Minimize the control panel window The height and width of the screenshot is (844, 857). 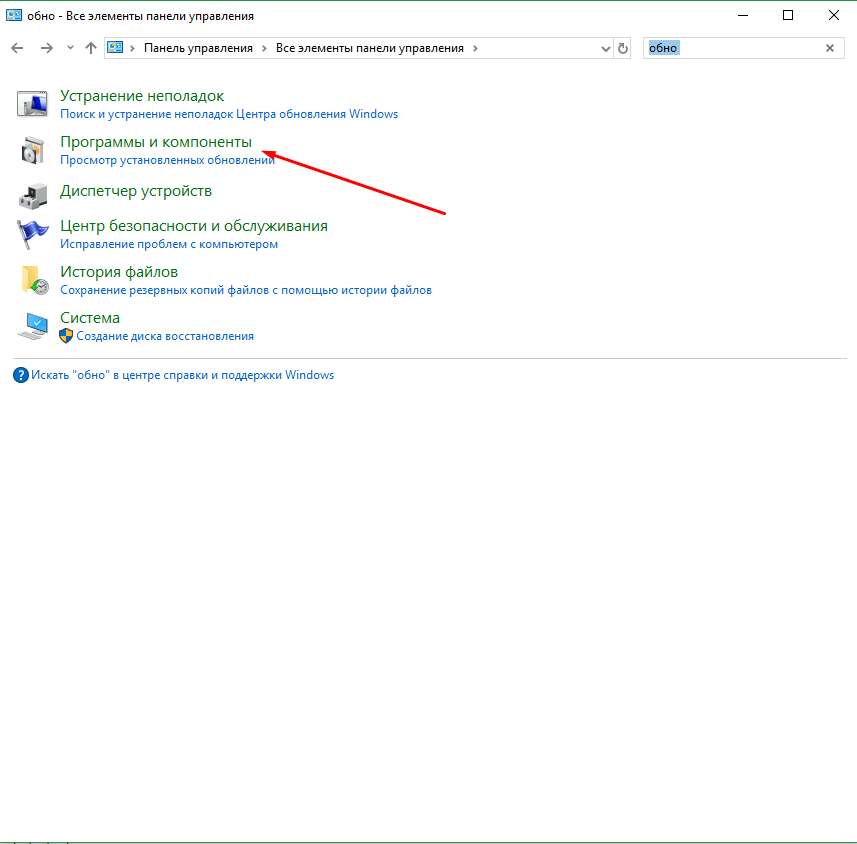click(x=742, y=15)
